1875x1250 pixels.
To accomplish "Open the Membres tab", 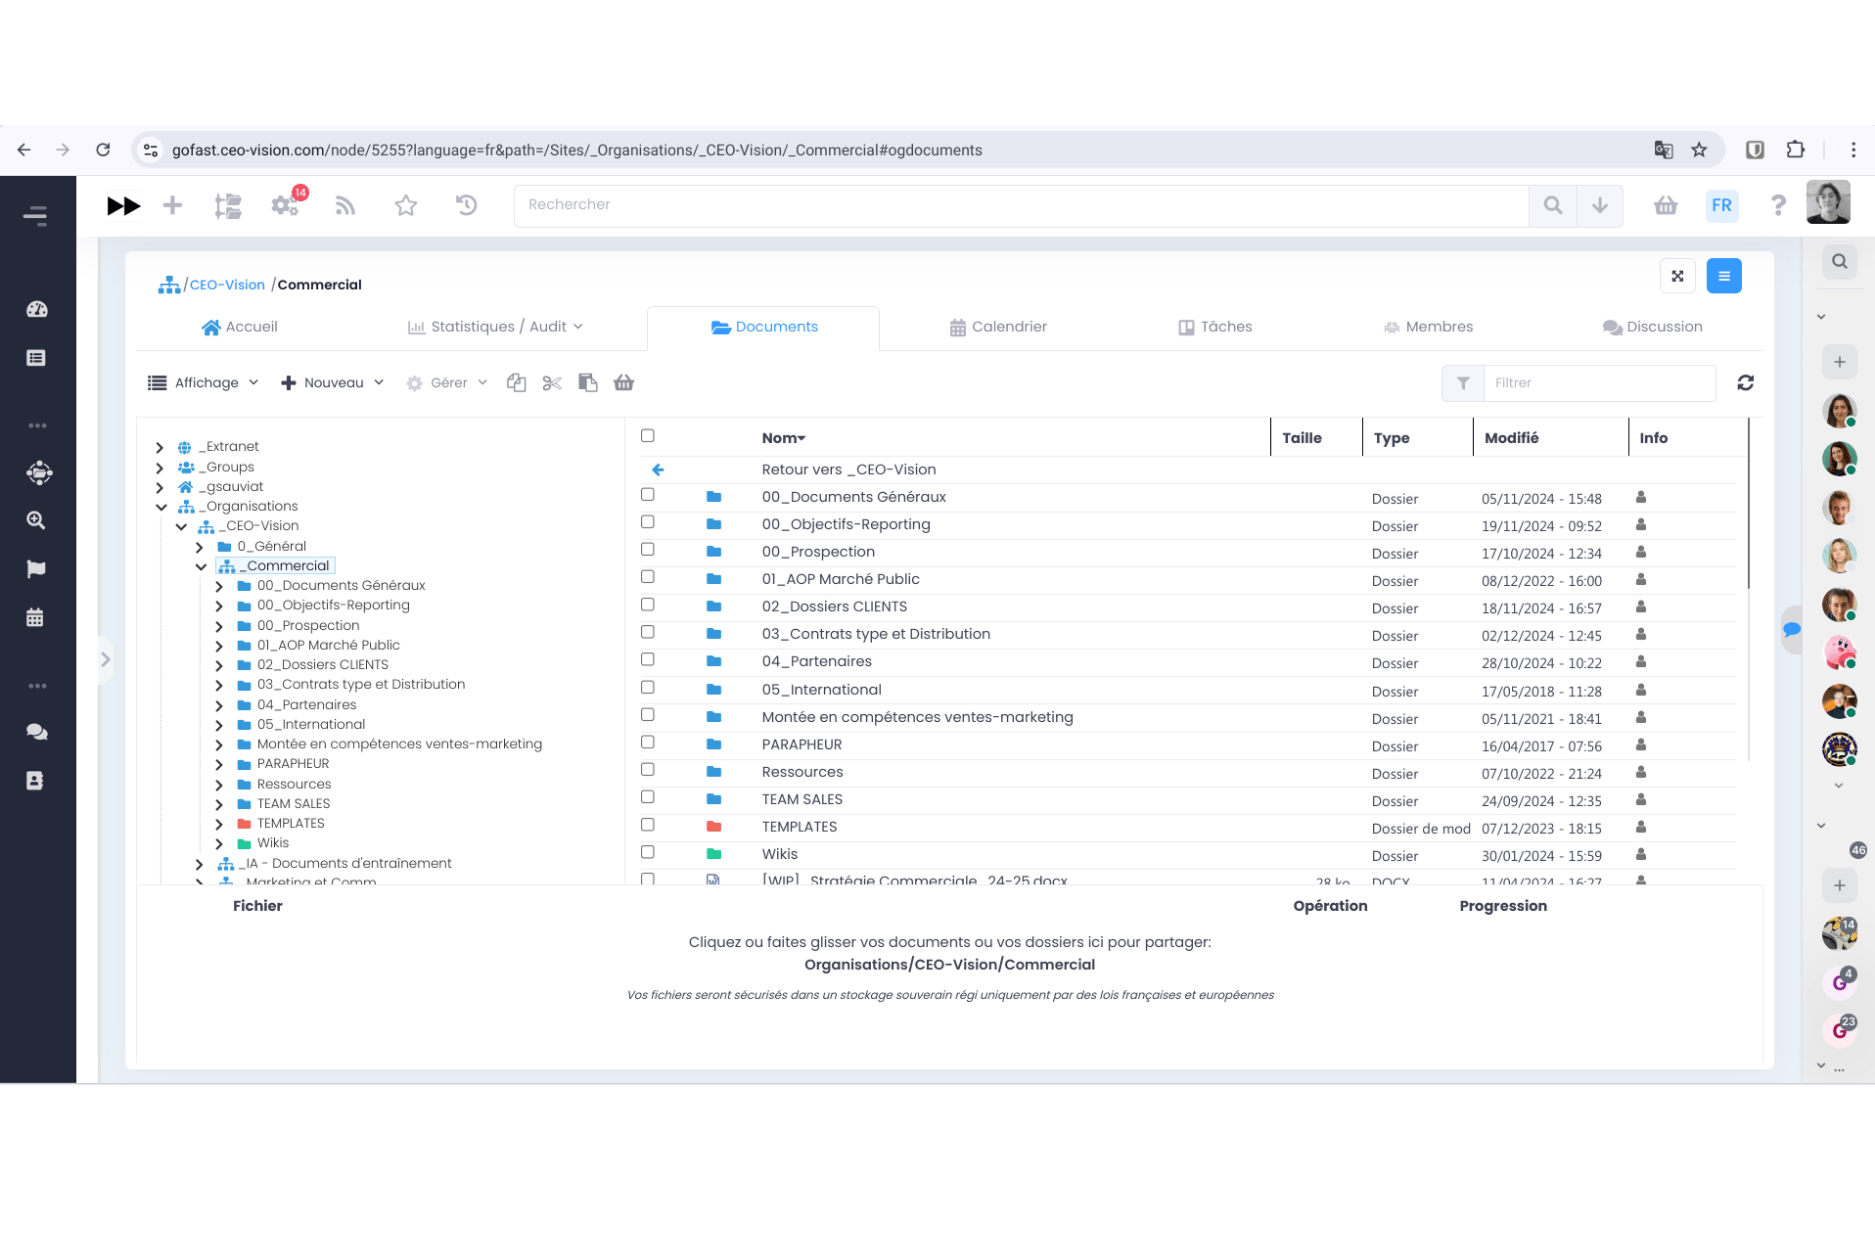I will point(1428,327).
